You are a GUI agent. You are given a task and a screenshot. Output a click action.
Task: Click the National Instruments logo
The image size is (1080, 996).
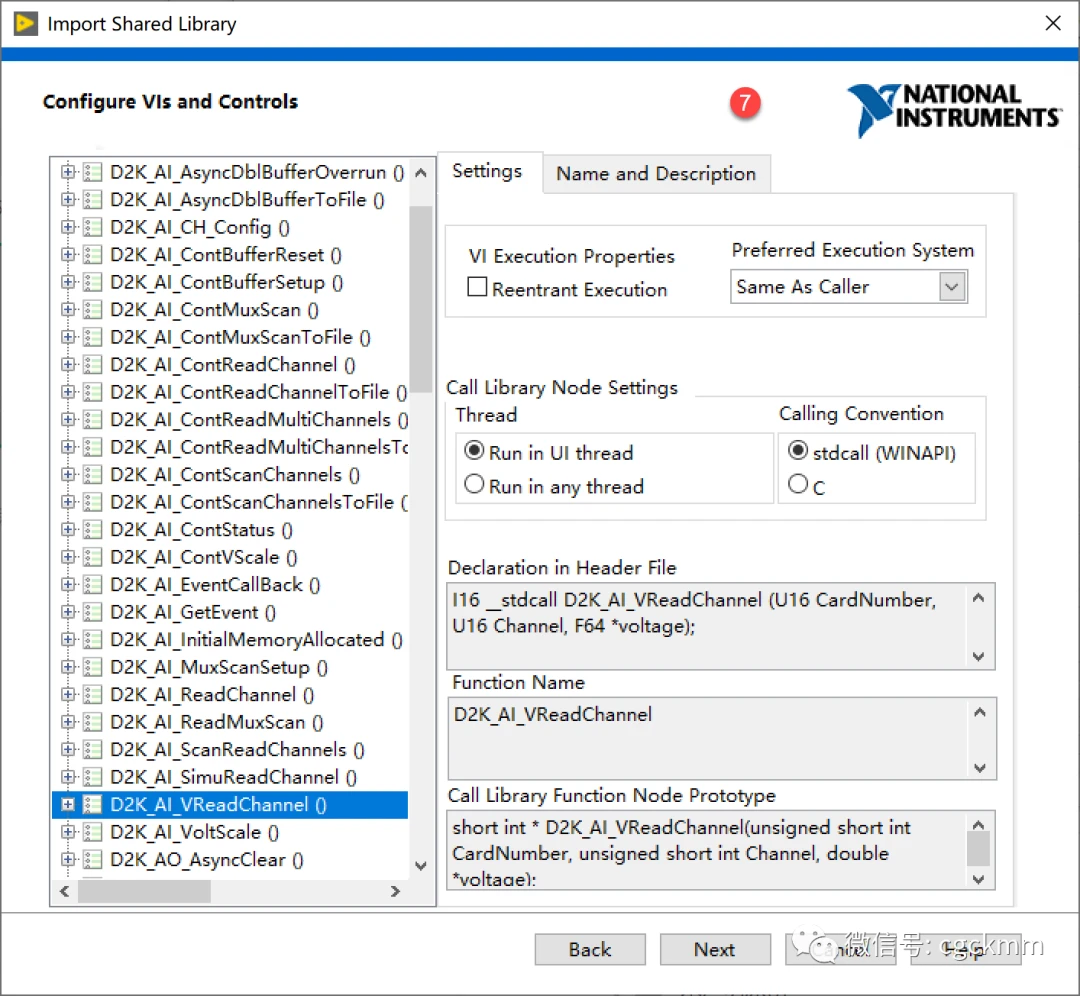click(953, 108)
